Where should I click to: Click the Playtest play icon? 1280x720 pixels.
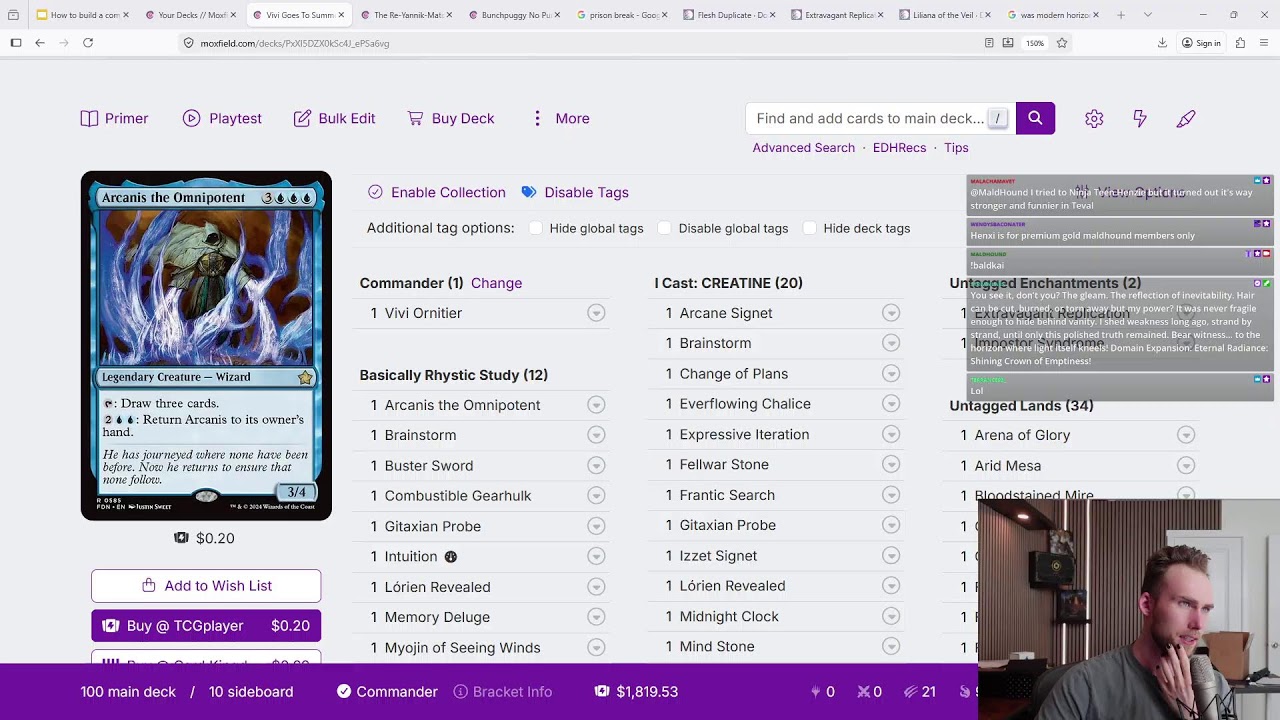pyautogui.click(x=191, y=118)
